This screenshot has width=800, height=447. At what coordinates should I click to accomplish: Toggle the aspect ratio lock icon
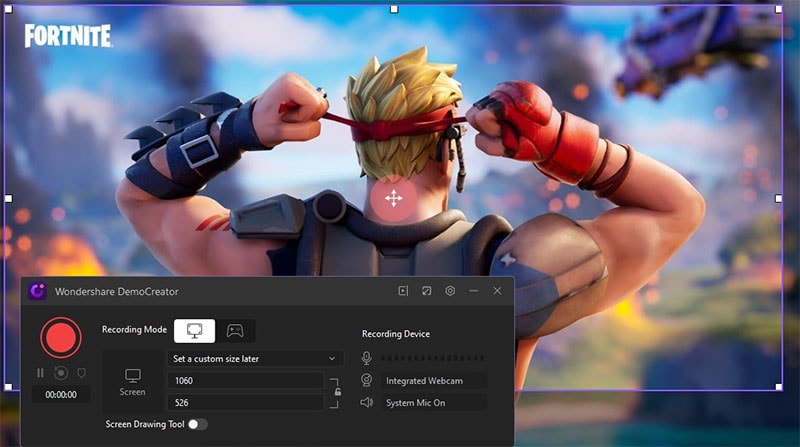coord(337,392)
